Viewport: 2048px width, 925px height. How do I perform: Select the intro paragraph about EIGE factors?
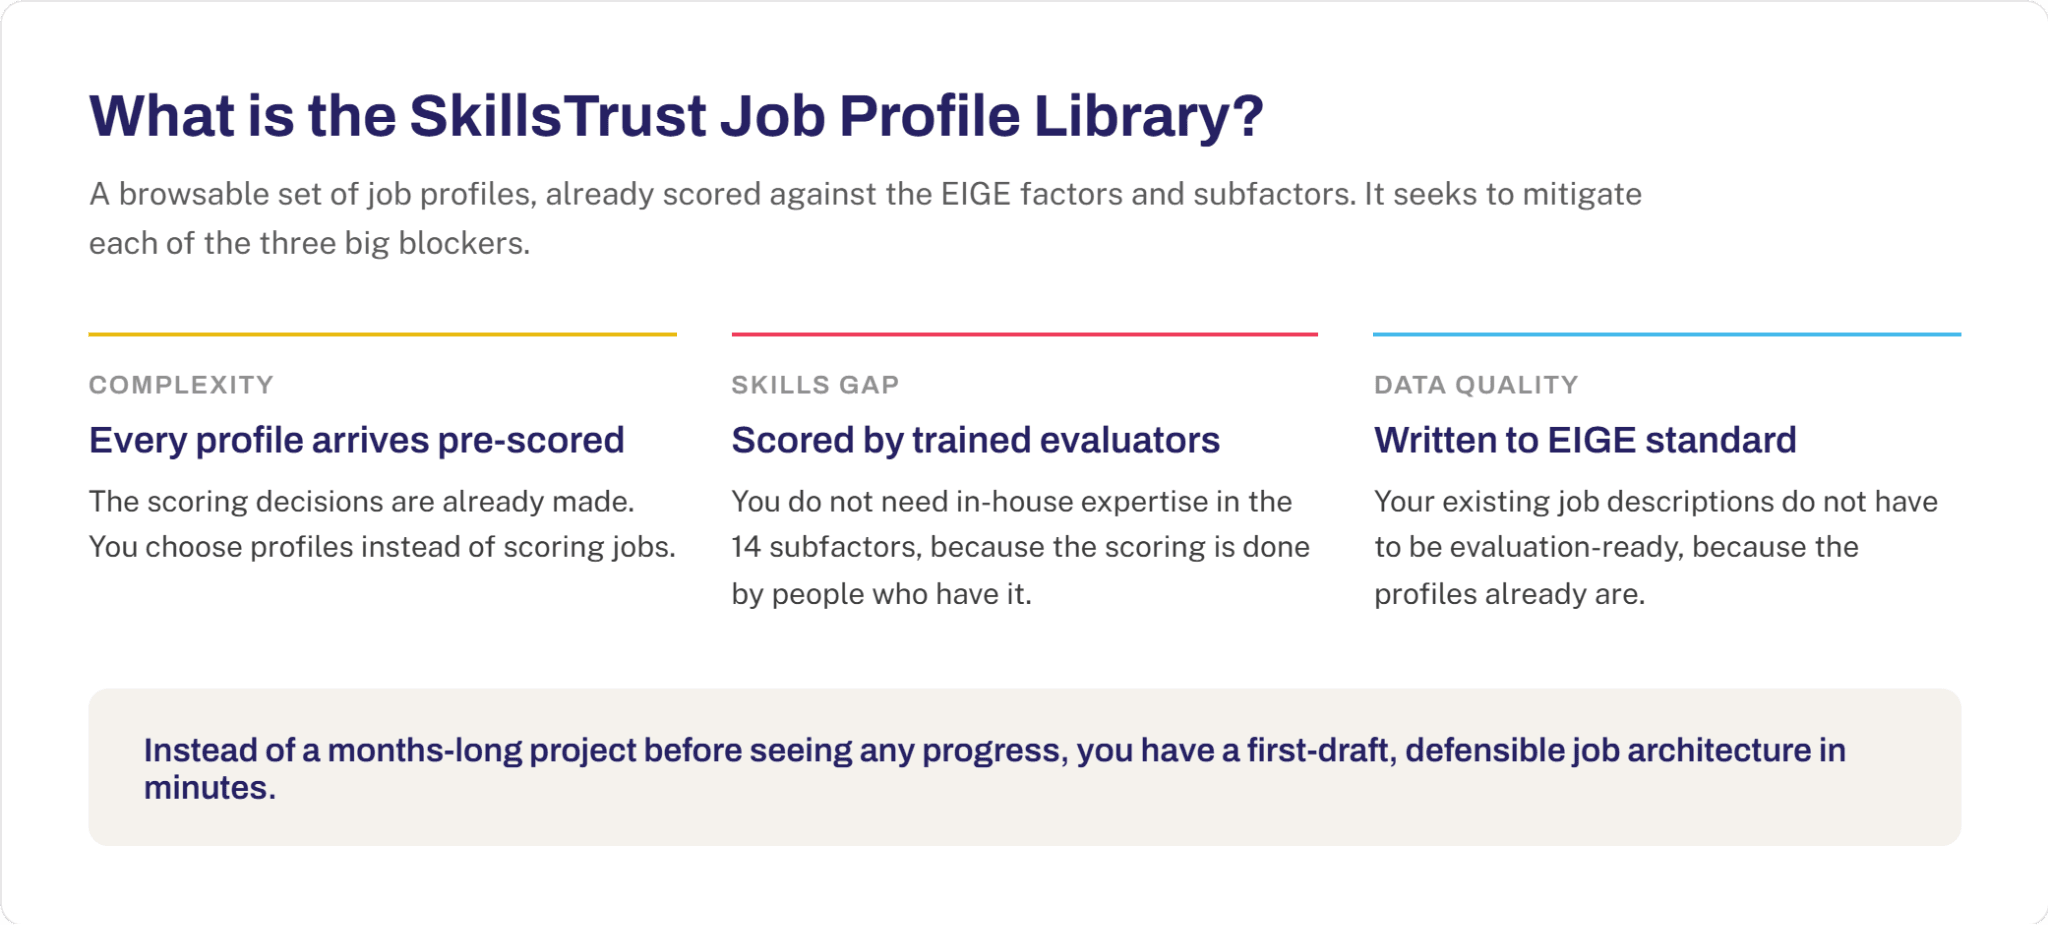click(x=865, y=218)
